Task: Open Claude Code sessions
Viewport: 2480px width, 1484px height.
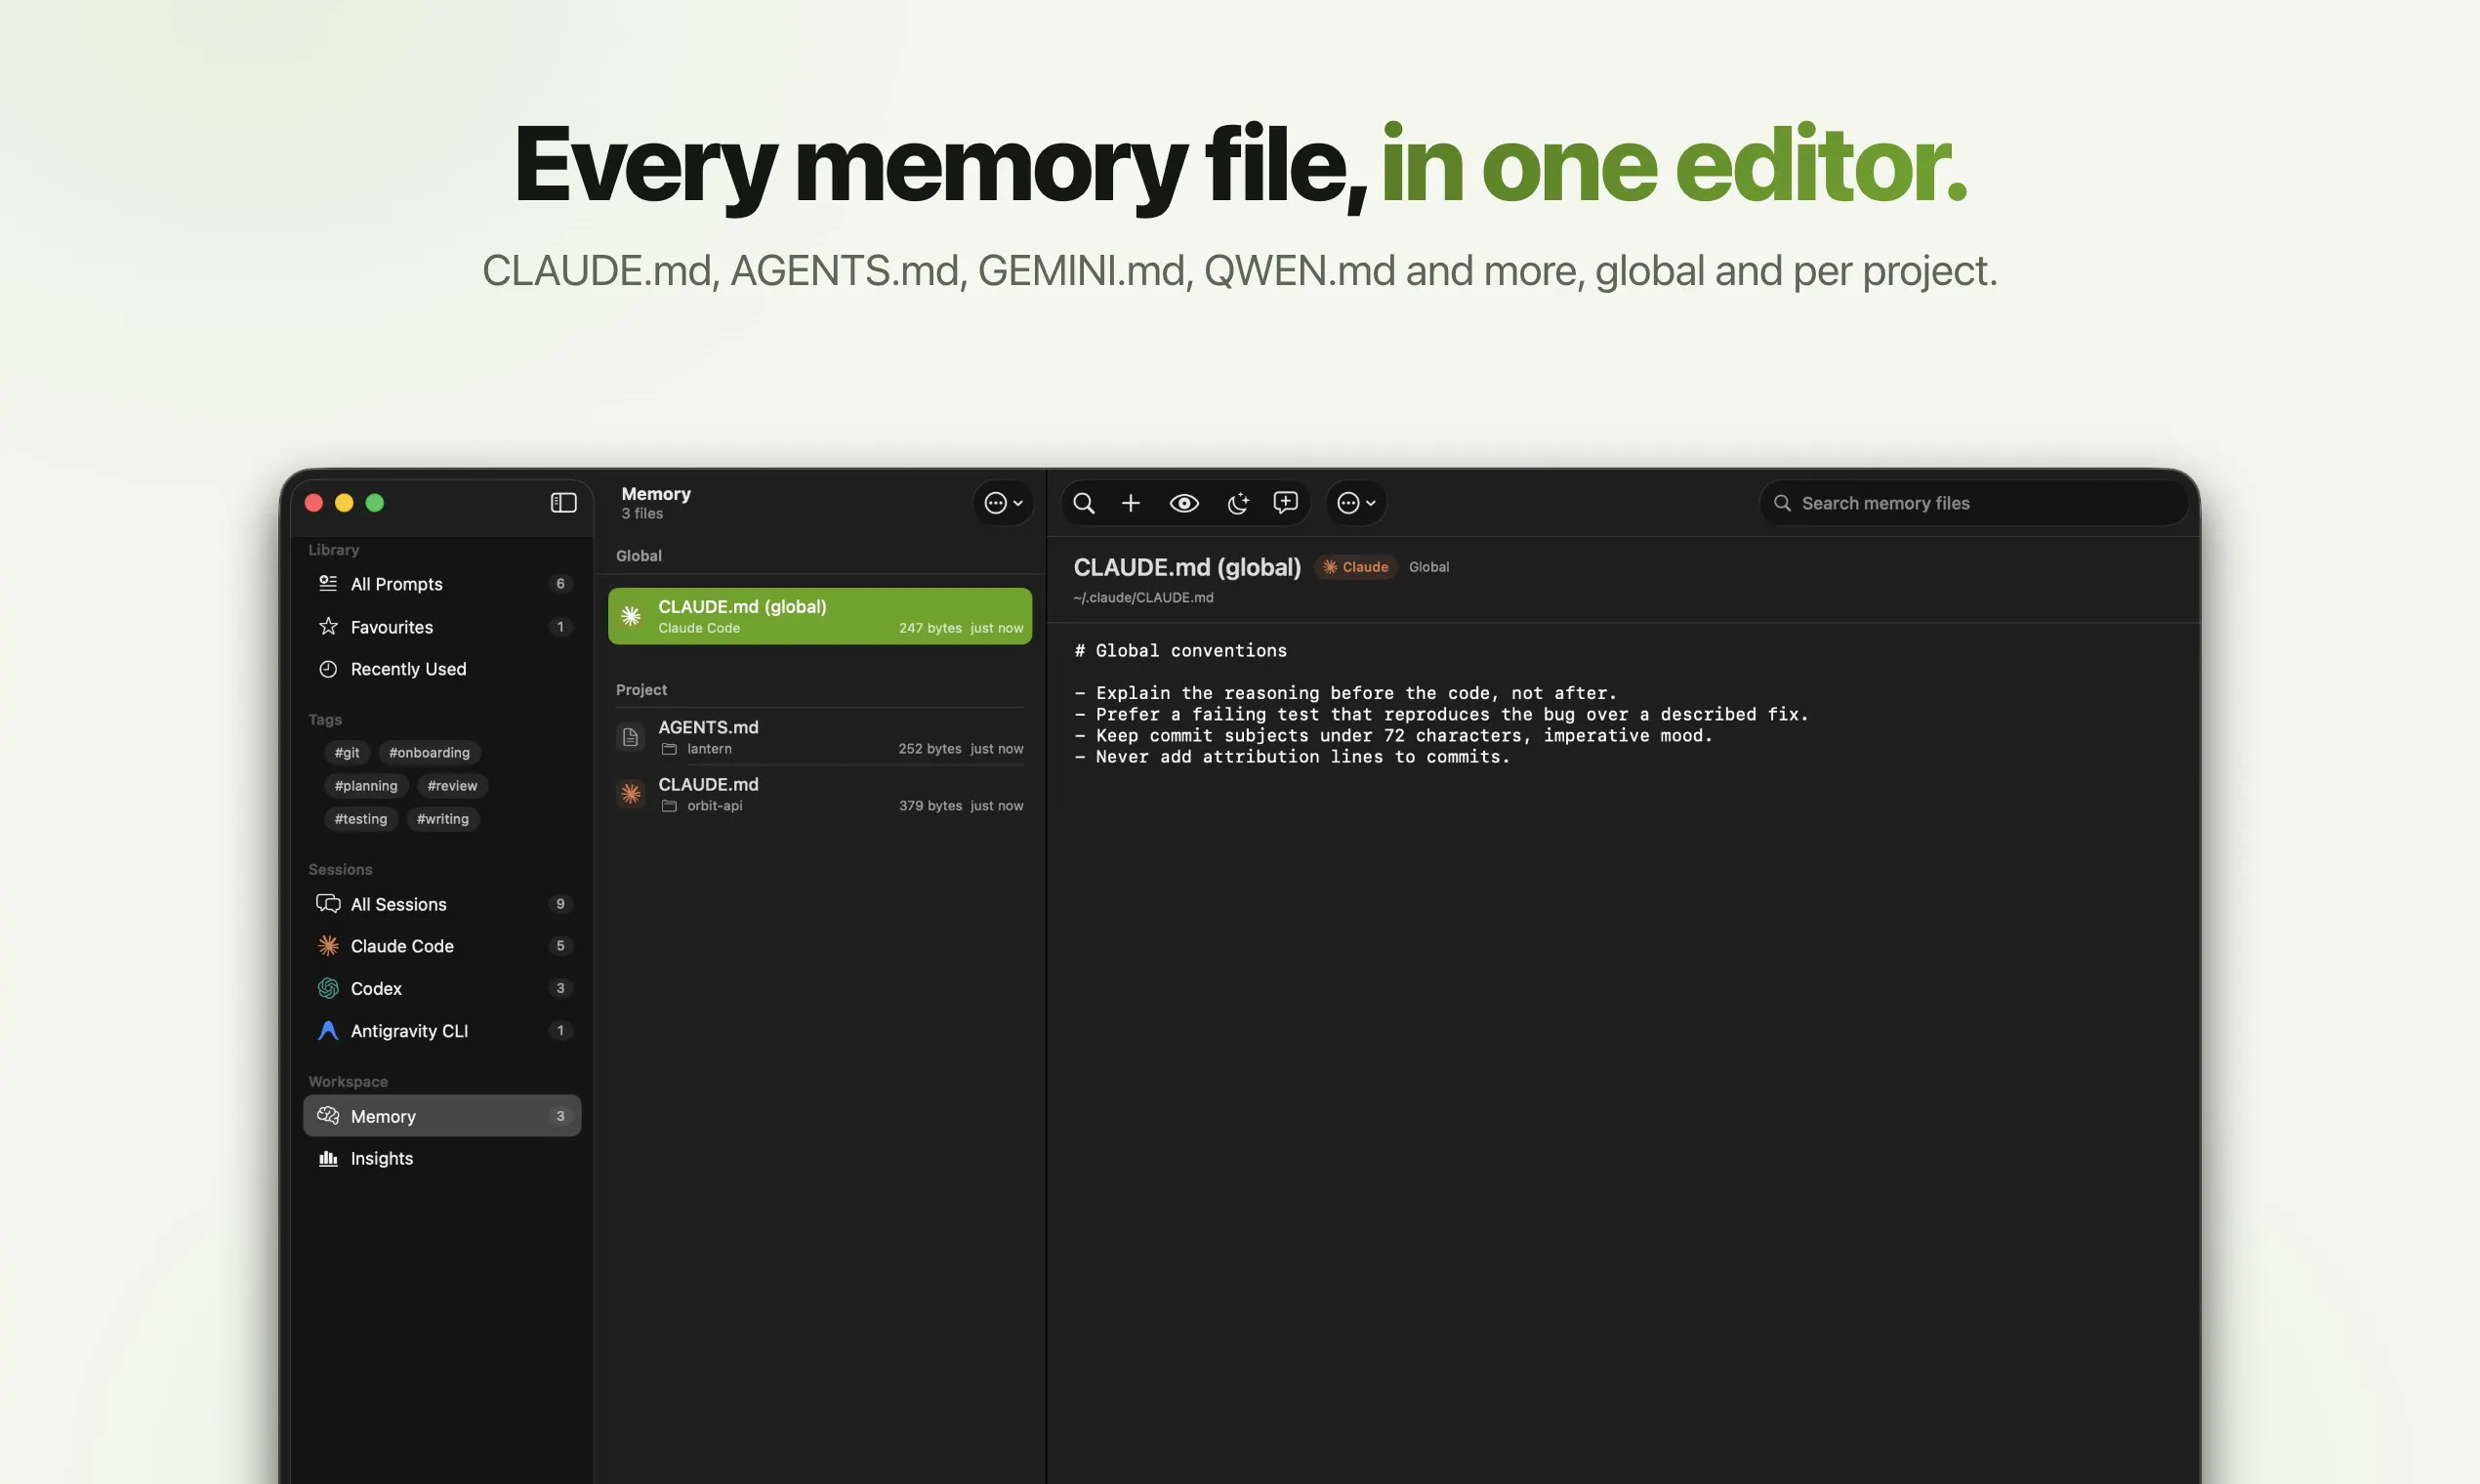Action: [x=442, y=946]
